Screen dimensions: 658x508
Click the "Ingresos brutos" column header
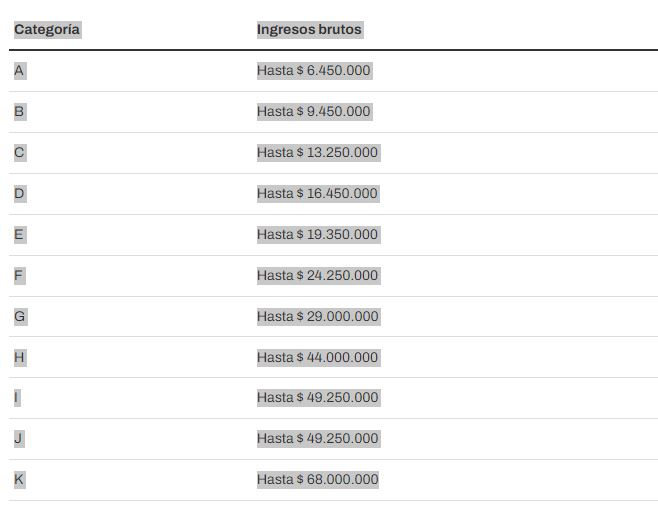309,30
